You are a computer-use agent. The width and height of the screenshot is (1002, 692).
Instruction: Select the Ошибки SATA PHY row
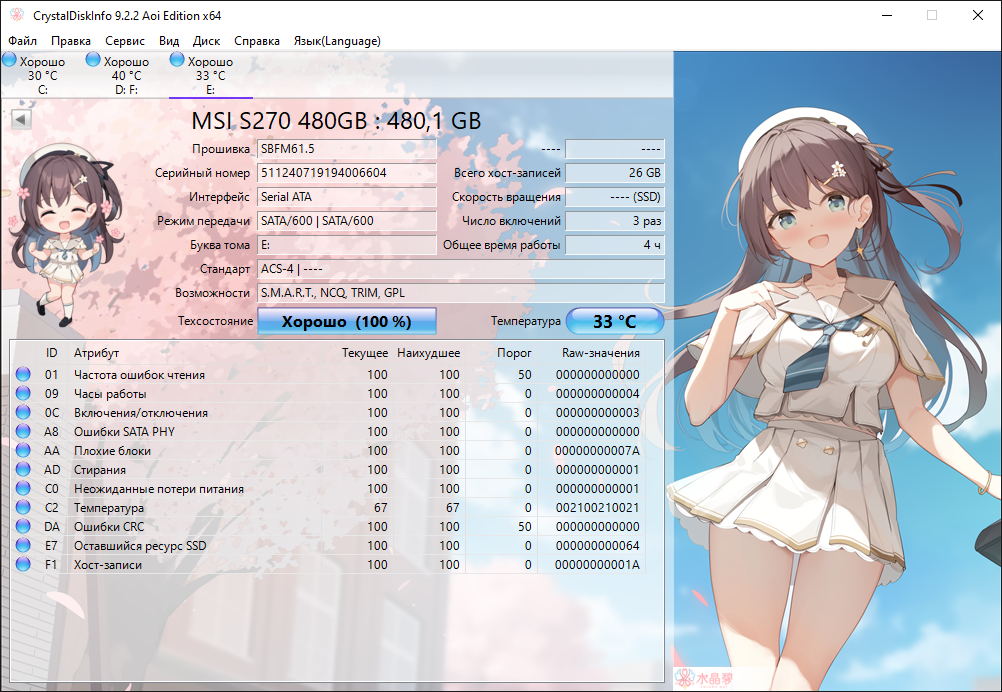tap(328, 431)
